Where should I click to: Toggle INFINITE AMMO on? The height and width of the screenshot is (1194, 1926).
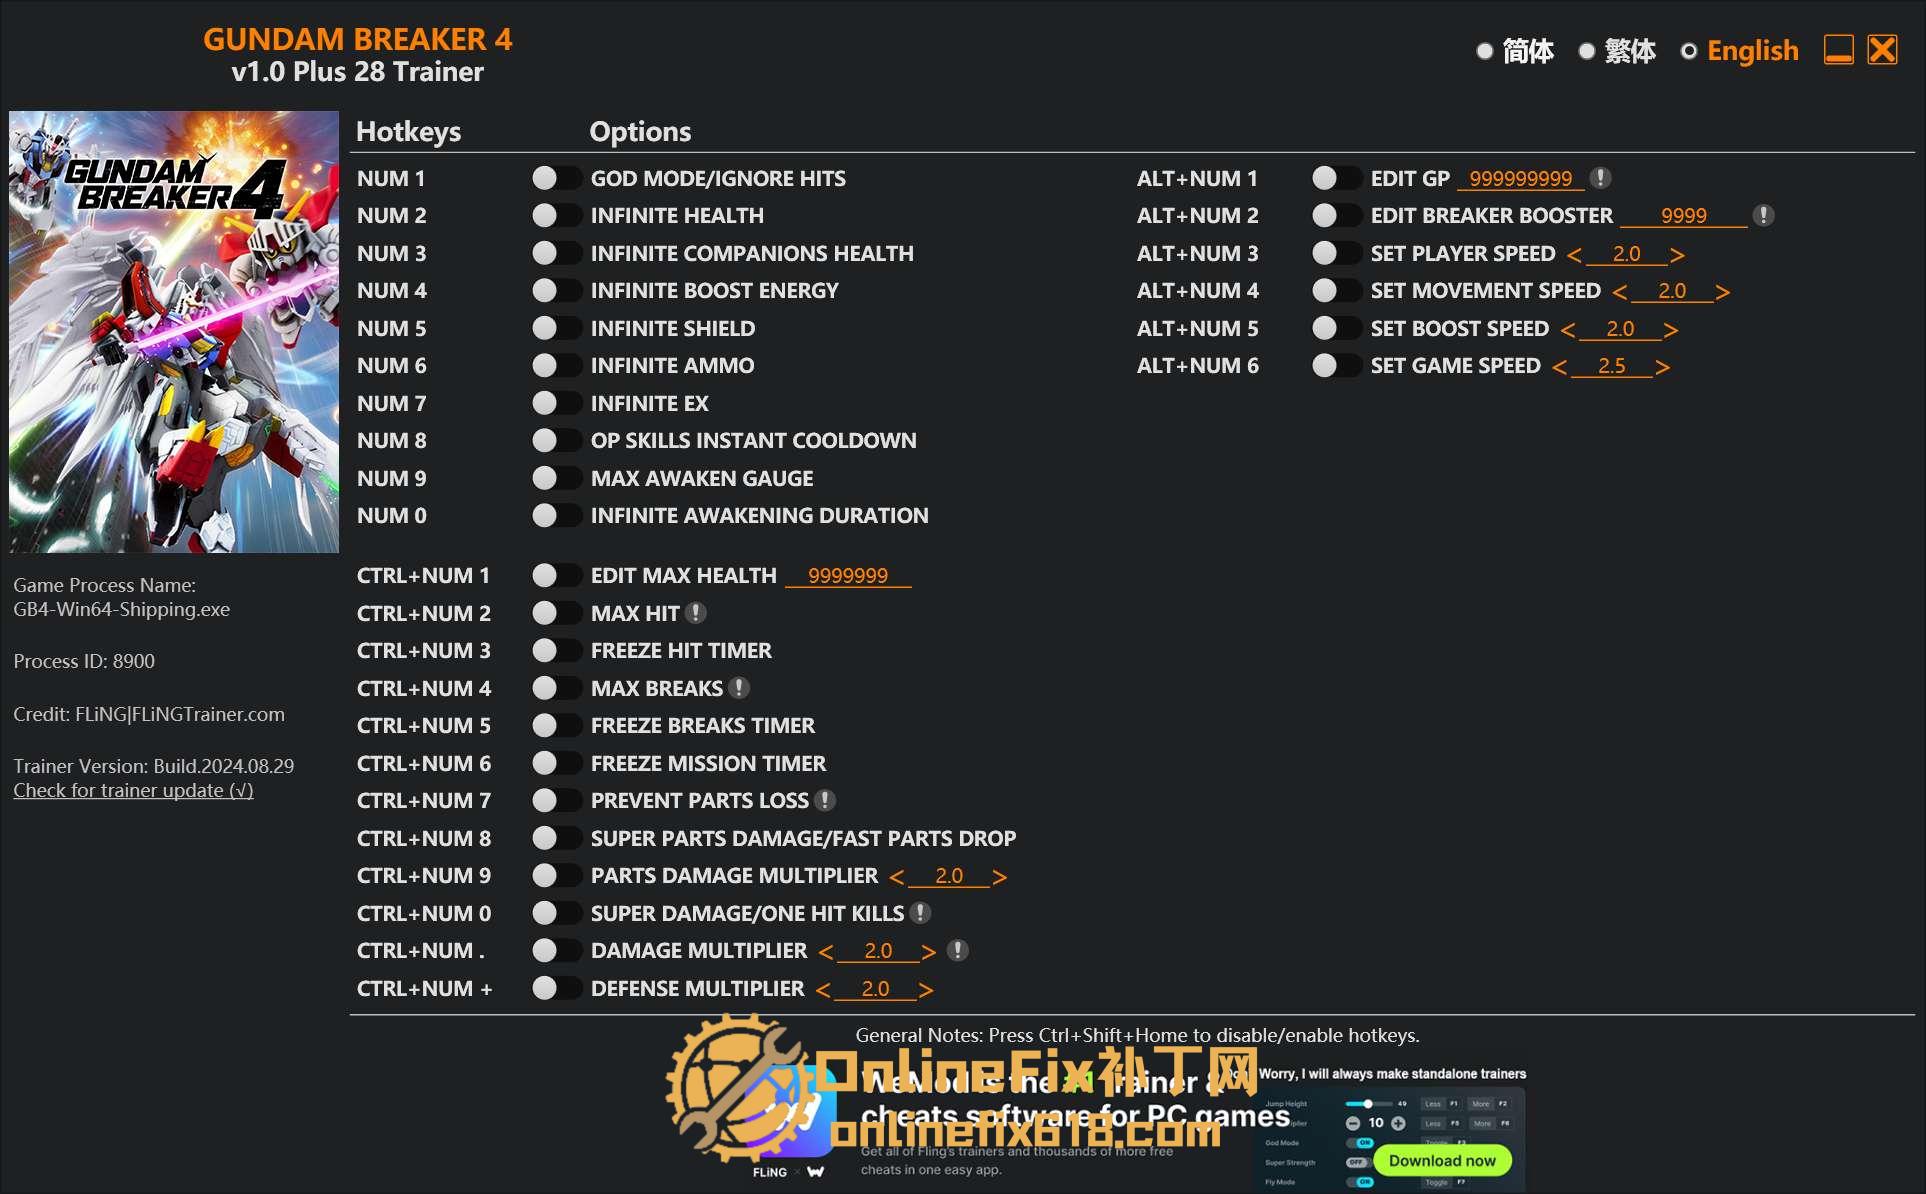coord(556,365)
